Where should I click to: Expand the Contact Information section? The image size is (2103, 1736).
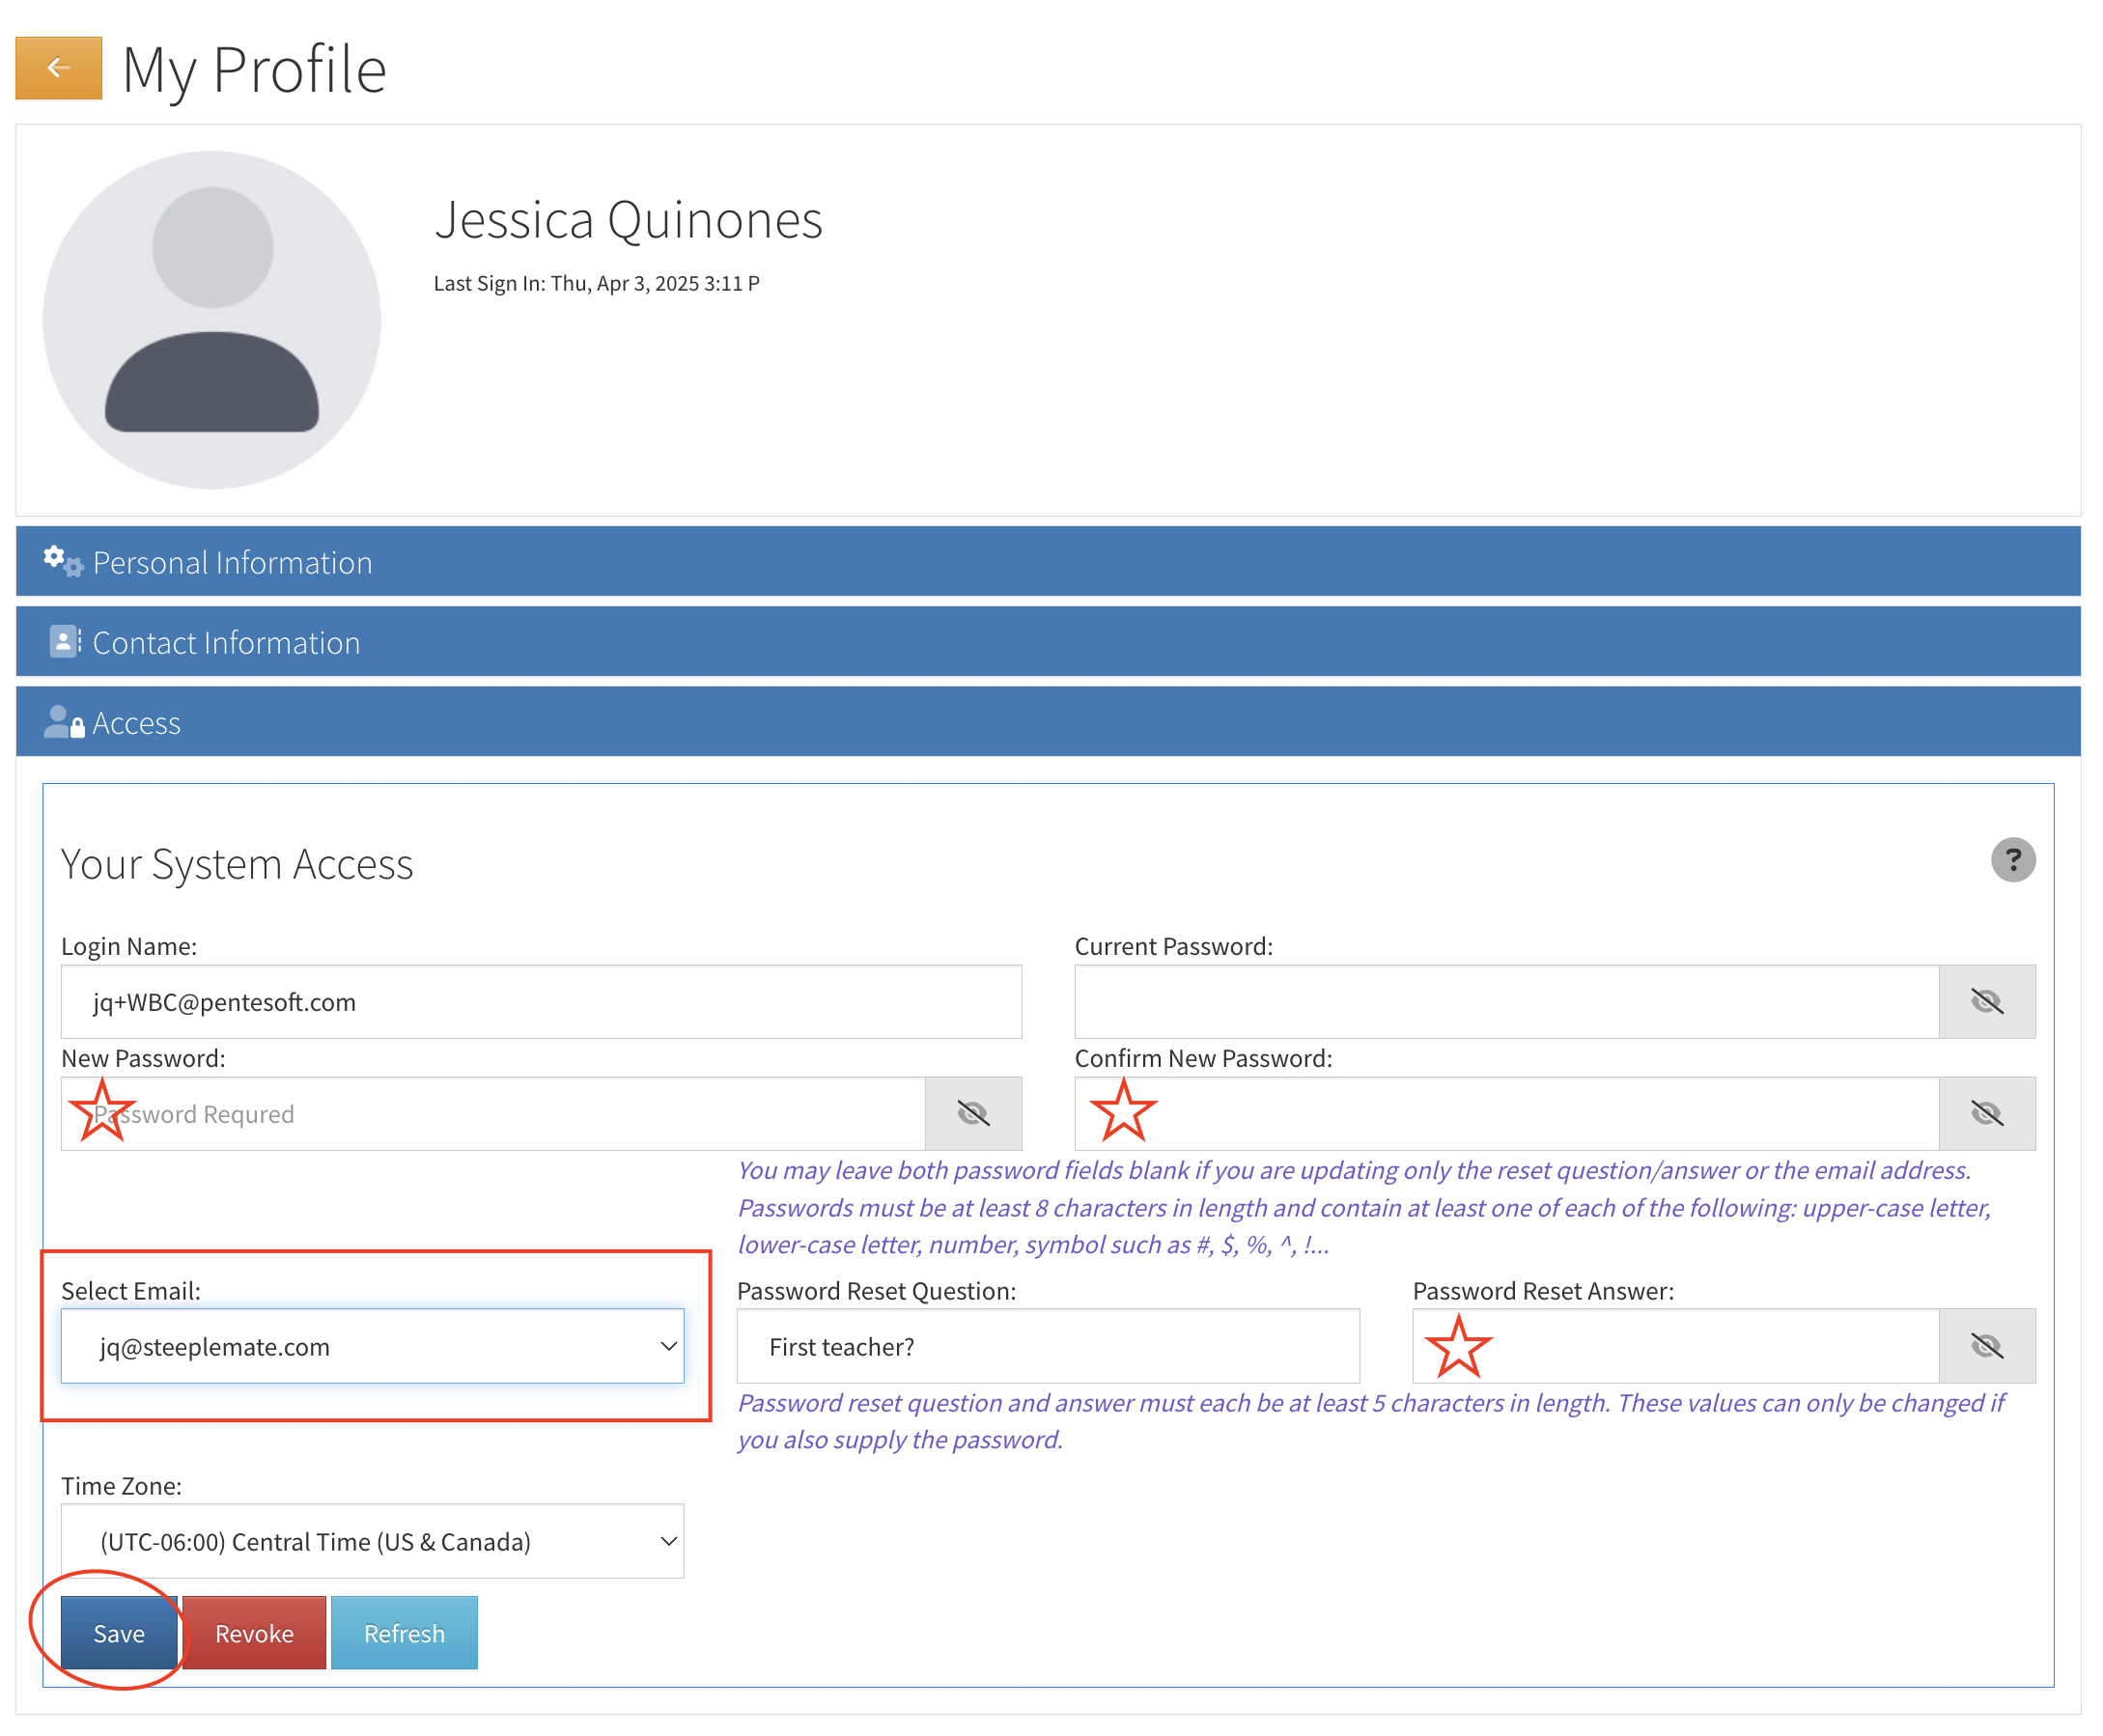tap(1048, 642)
